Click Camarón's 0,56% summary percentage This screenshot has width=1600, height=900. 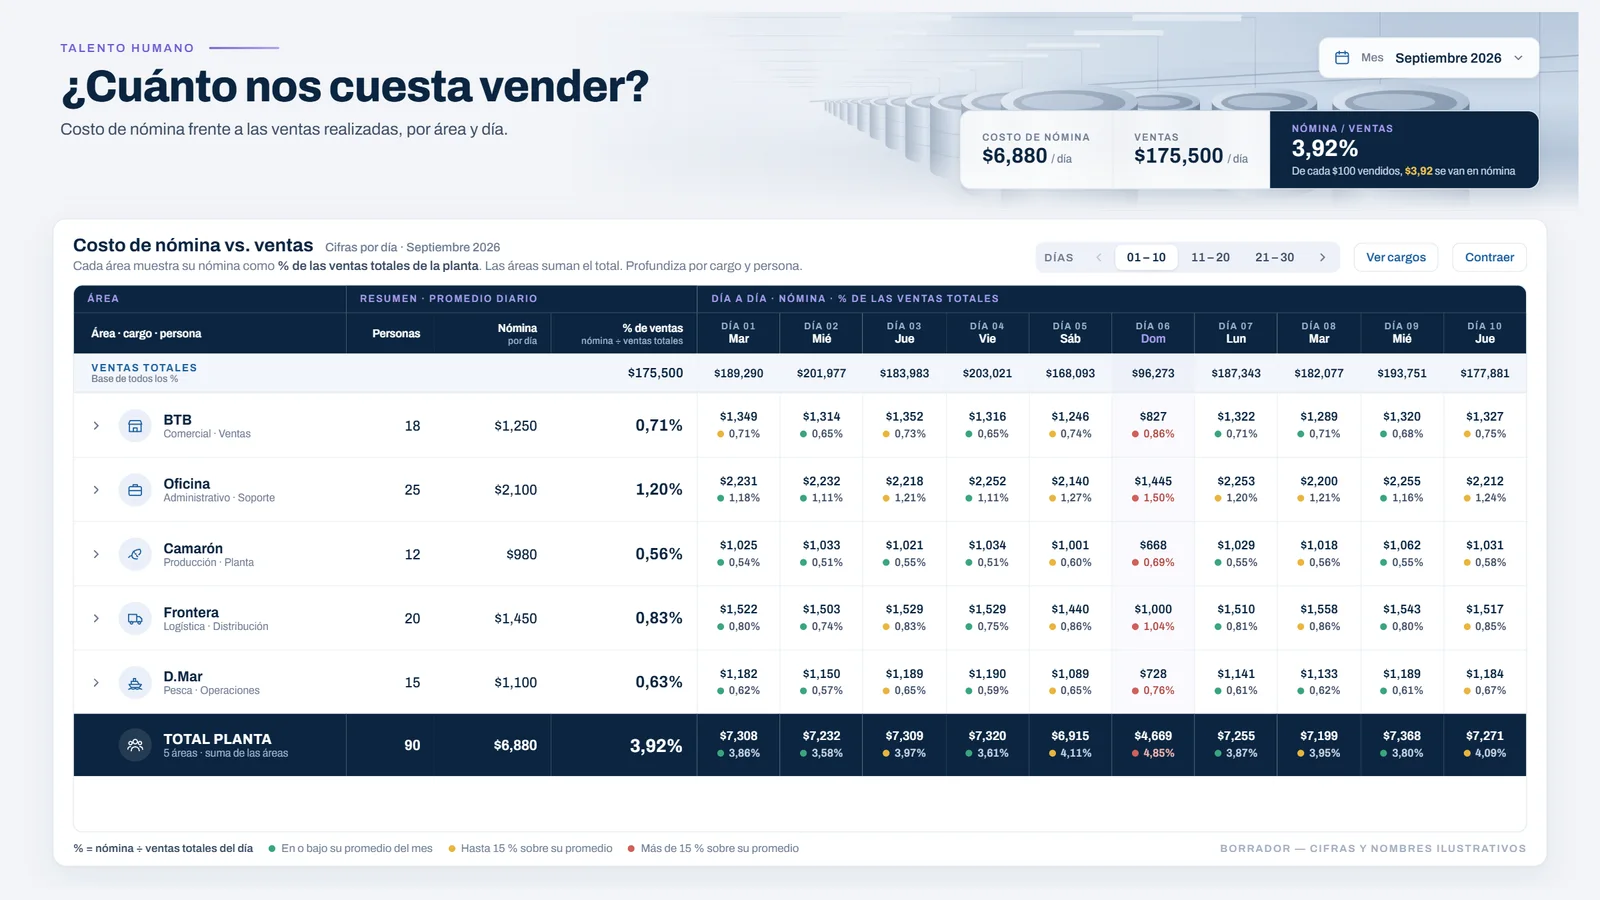click(659, 554)
